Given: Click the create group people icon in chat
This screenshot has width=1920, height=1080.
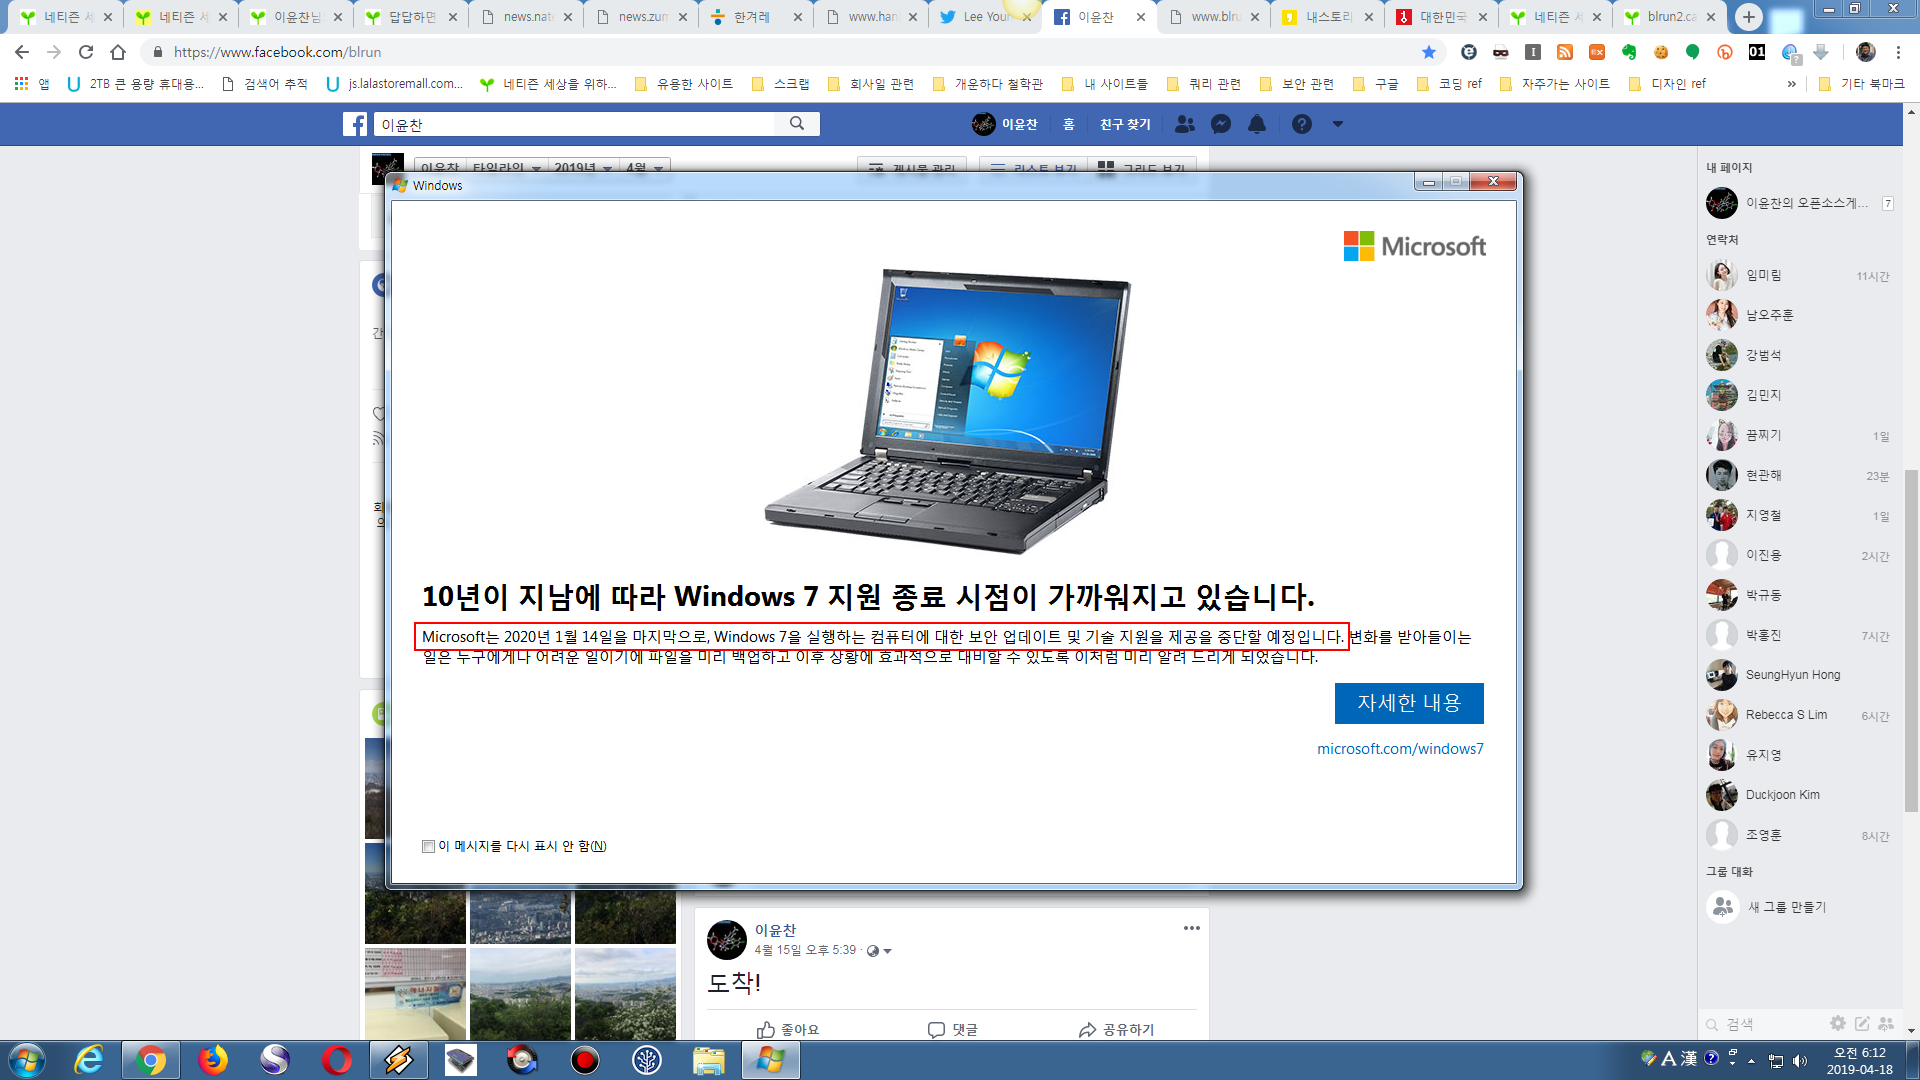Looking at the screenshot, I should coord(1886,1023).
